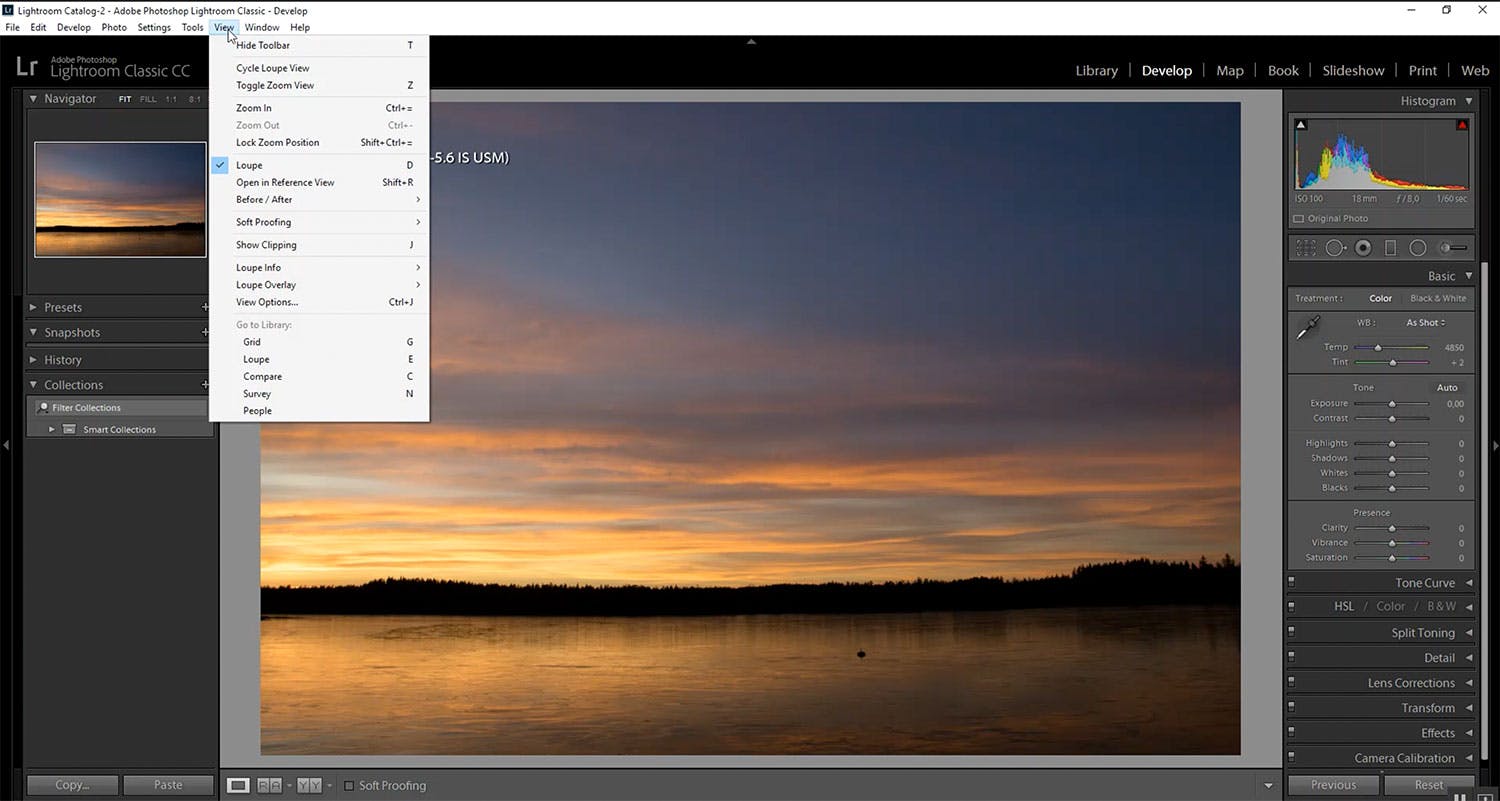Grab the White Balance eyedropper

point(1308,328)
